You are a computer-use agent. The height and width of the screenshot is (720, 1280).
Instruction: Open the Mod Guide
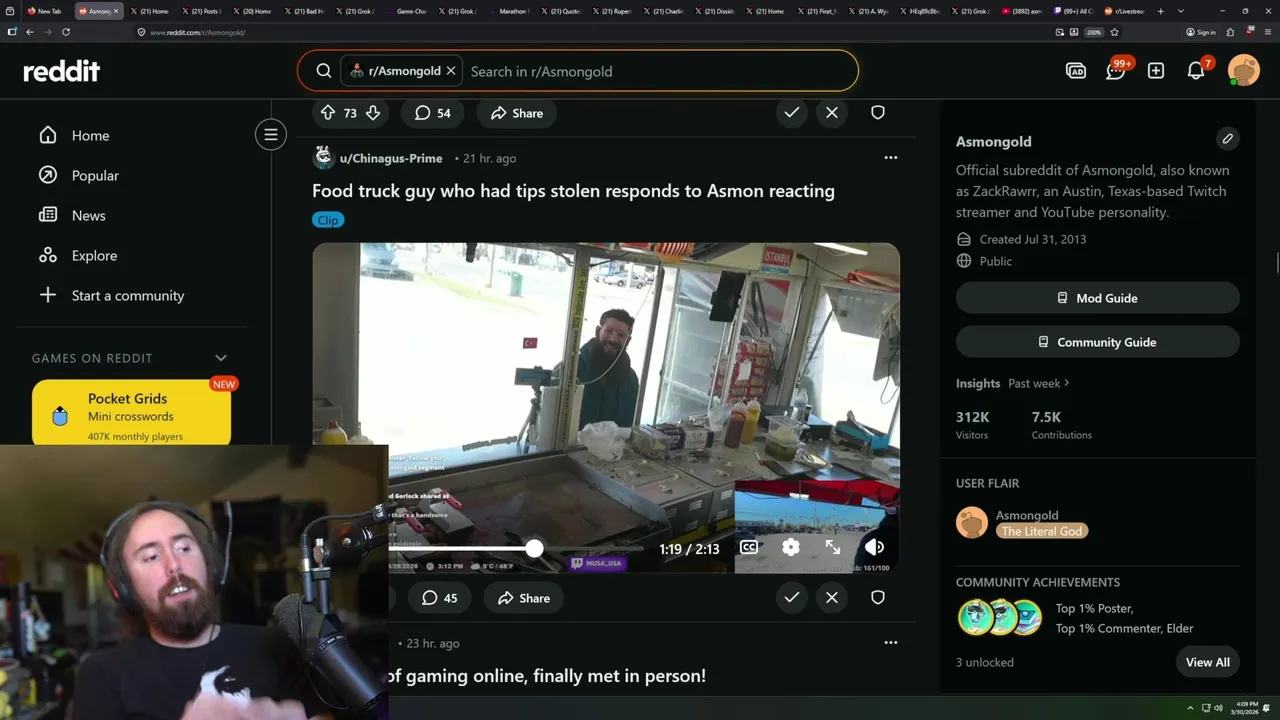pyautogui.click(x=1098, y=298)
